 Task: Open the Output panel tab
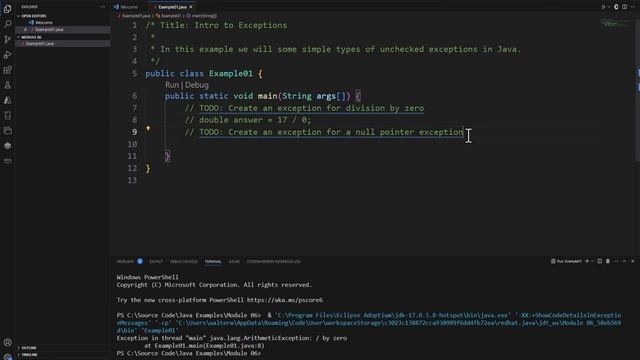click(156, 262)
